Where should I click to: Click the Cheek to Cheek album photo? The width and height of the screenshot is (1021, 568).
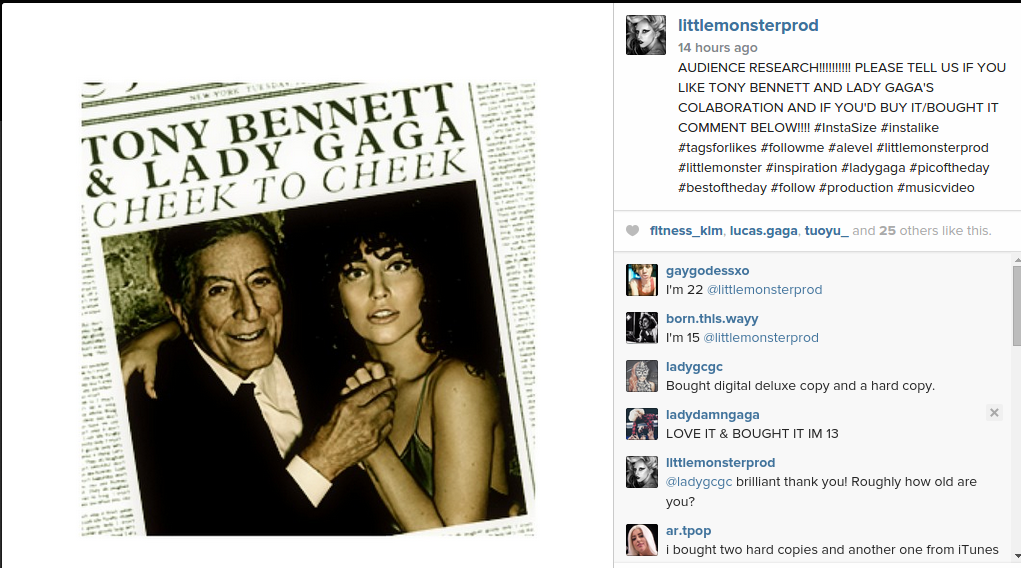coord(308,309)
